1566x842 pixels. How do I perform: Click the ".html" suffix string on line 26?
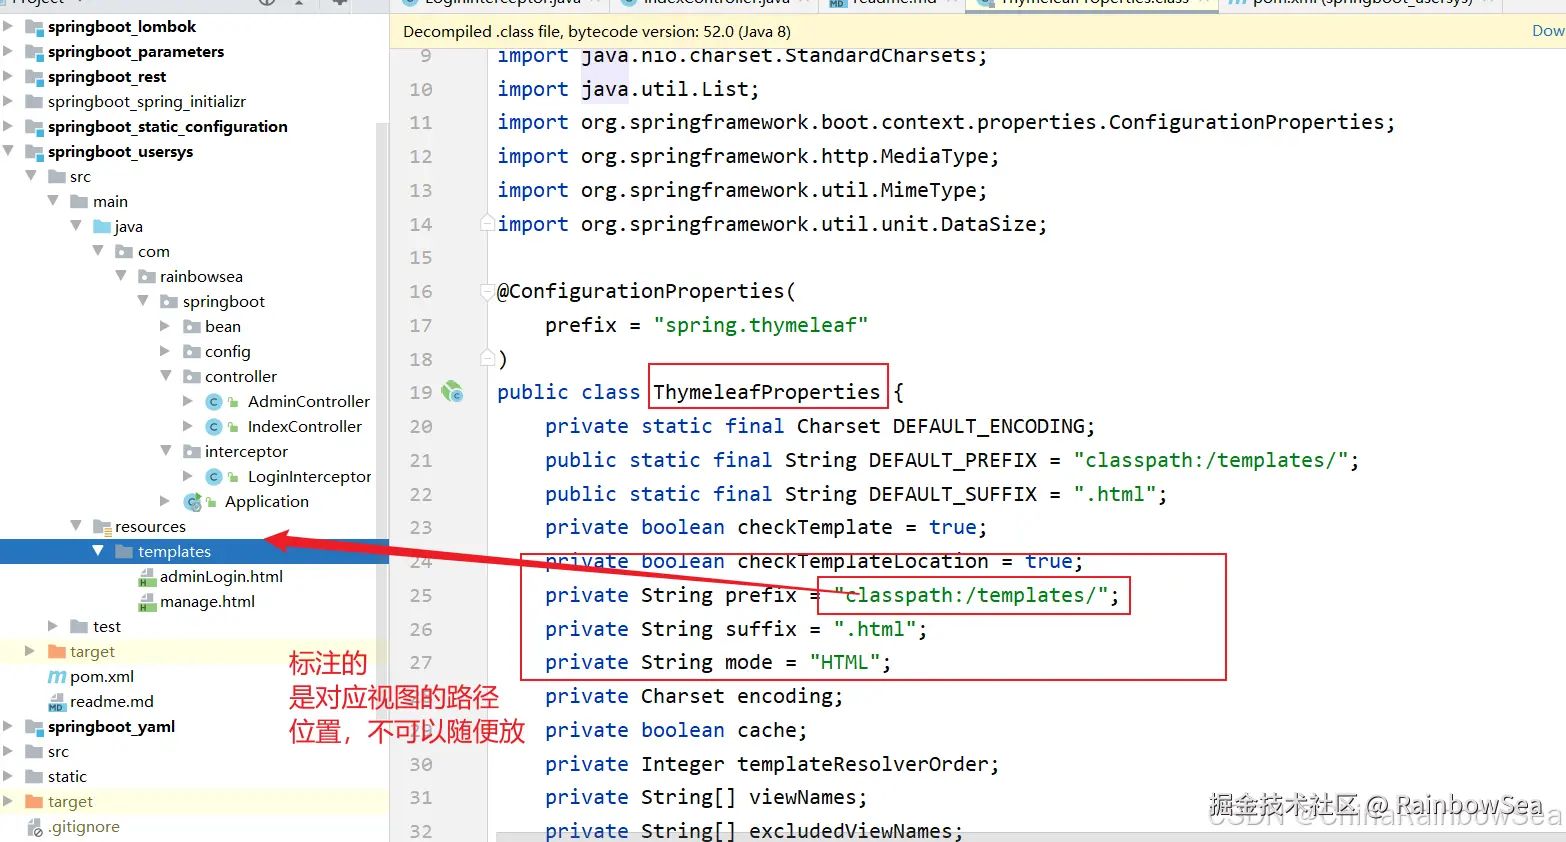pyautogui.click(x=875, y=629)
